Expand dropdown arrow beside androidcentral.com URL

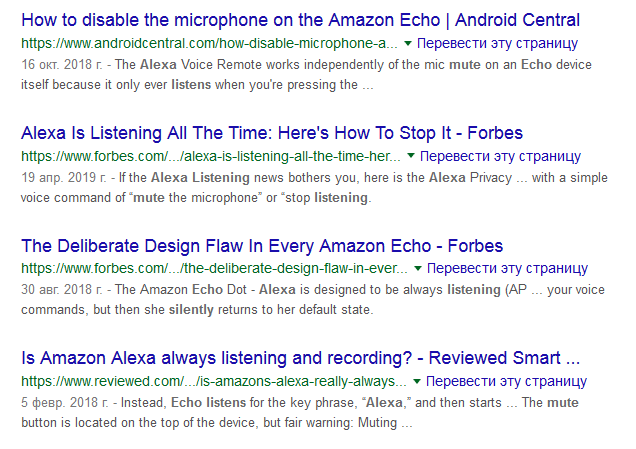pos(408,45)
